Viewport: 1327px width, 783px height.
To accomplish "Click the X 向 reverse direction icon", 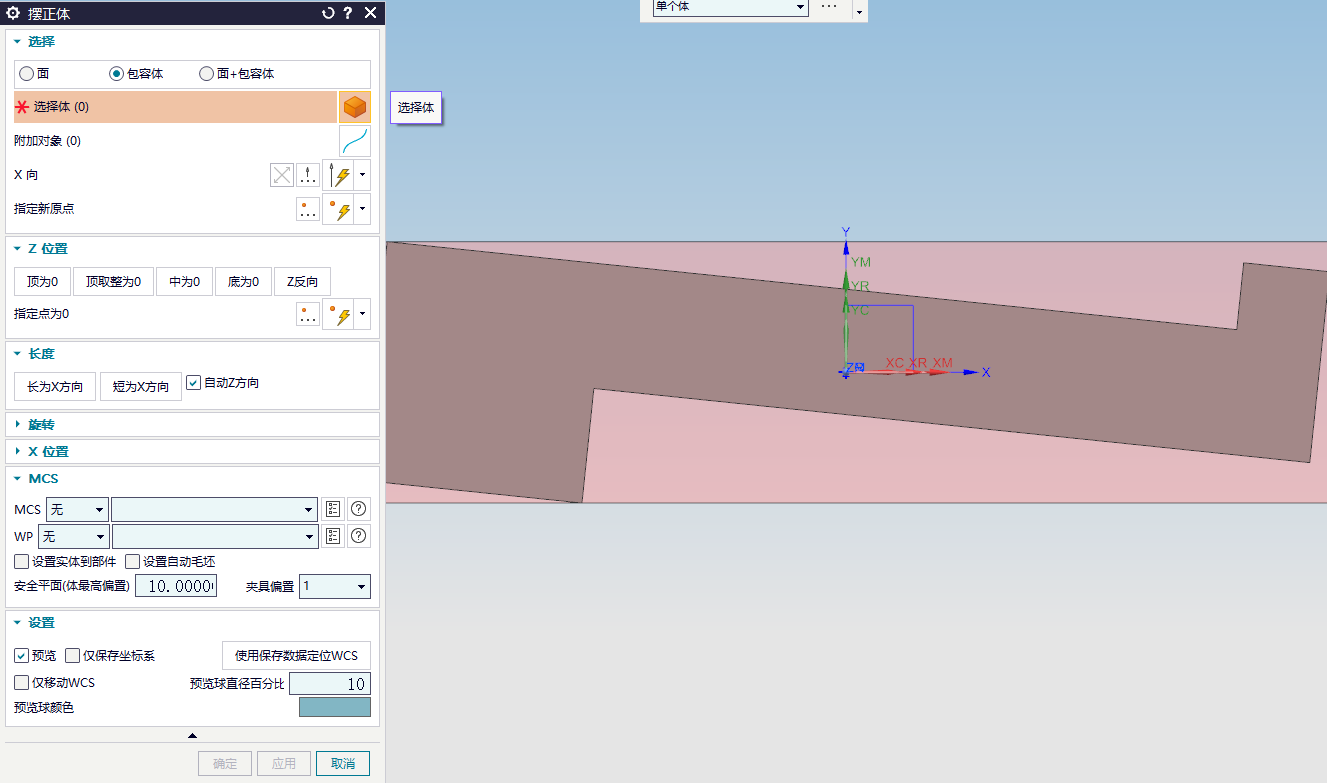I will [x=282, y=176].
